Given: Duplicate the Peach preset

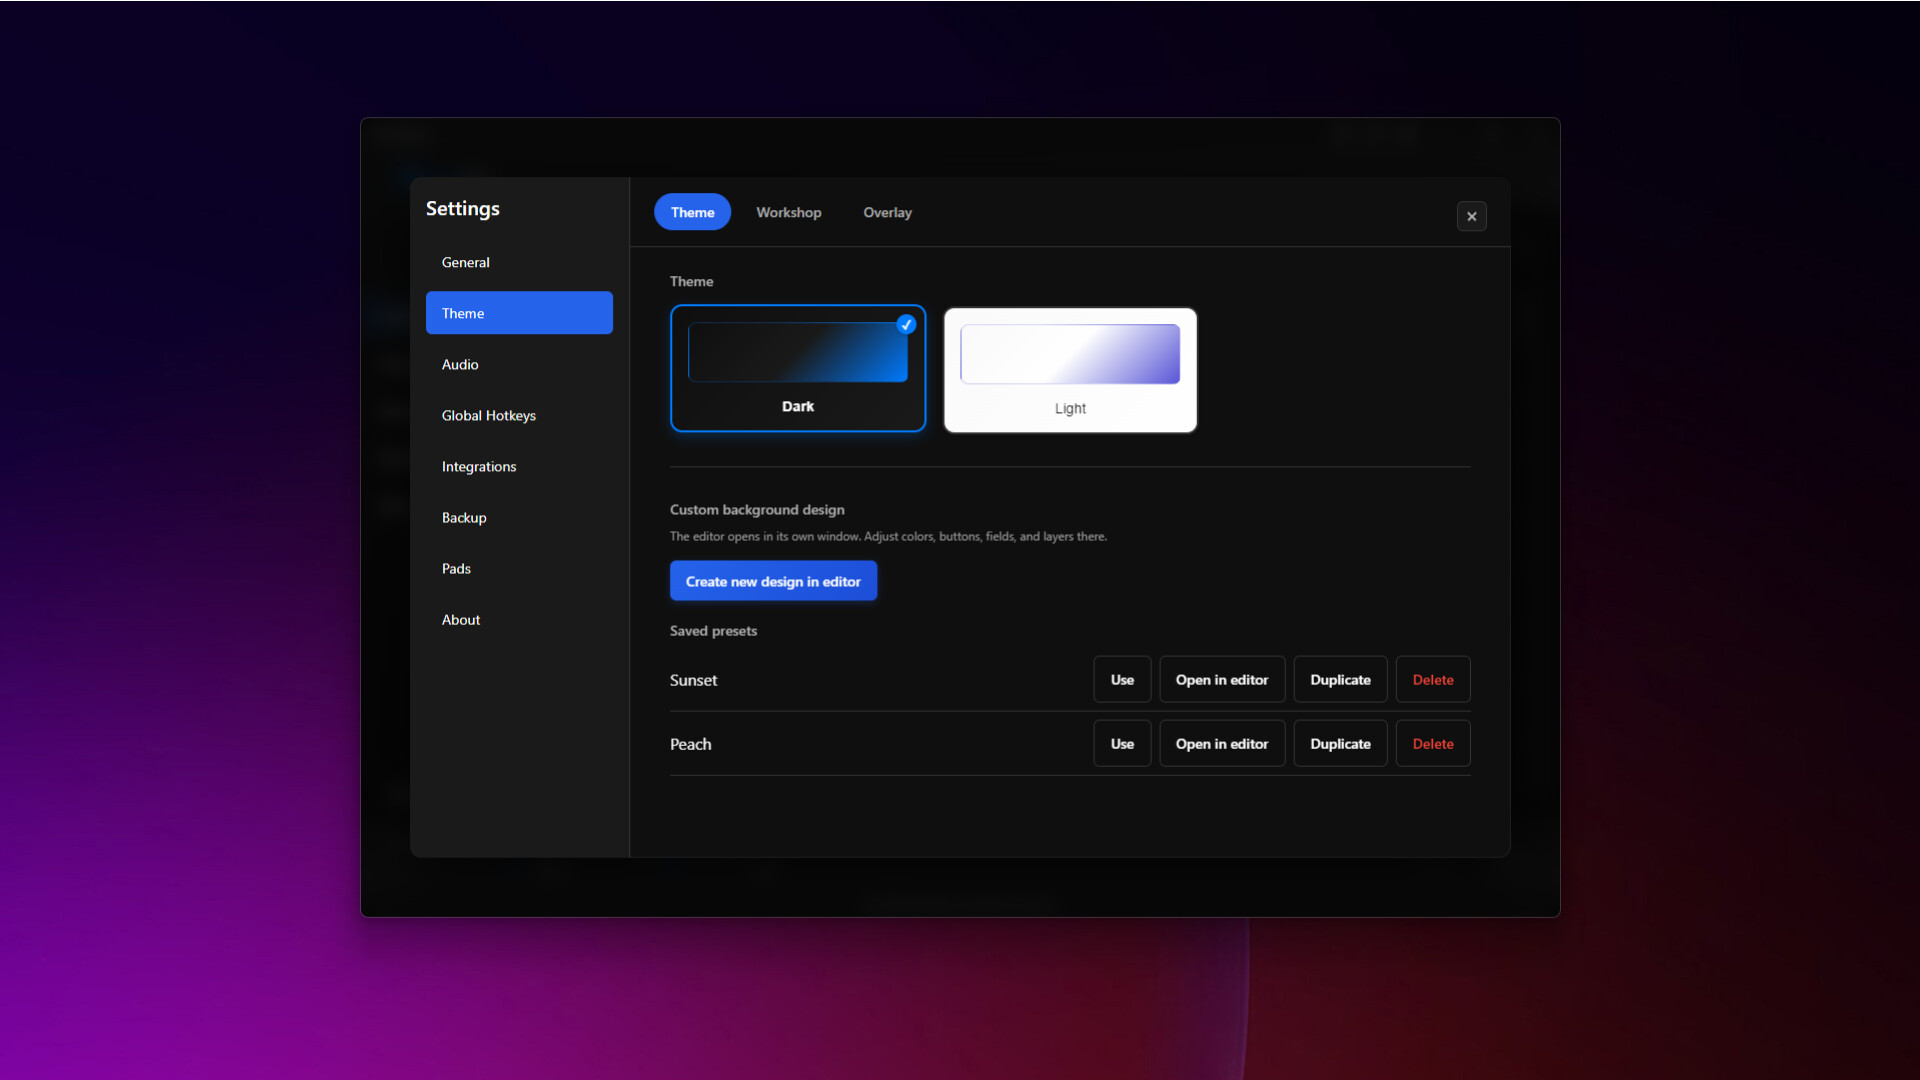Looking at the screenshot, I should [x=1340, y=744].
